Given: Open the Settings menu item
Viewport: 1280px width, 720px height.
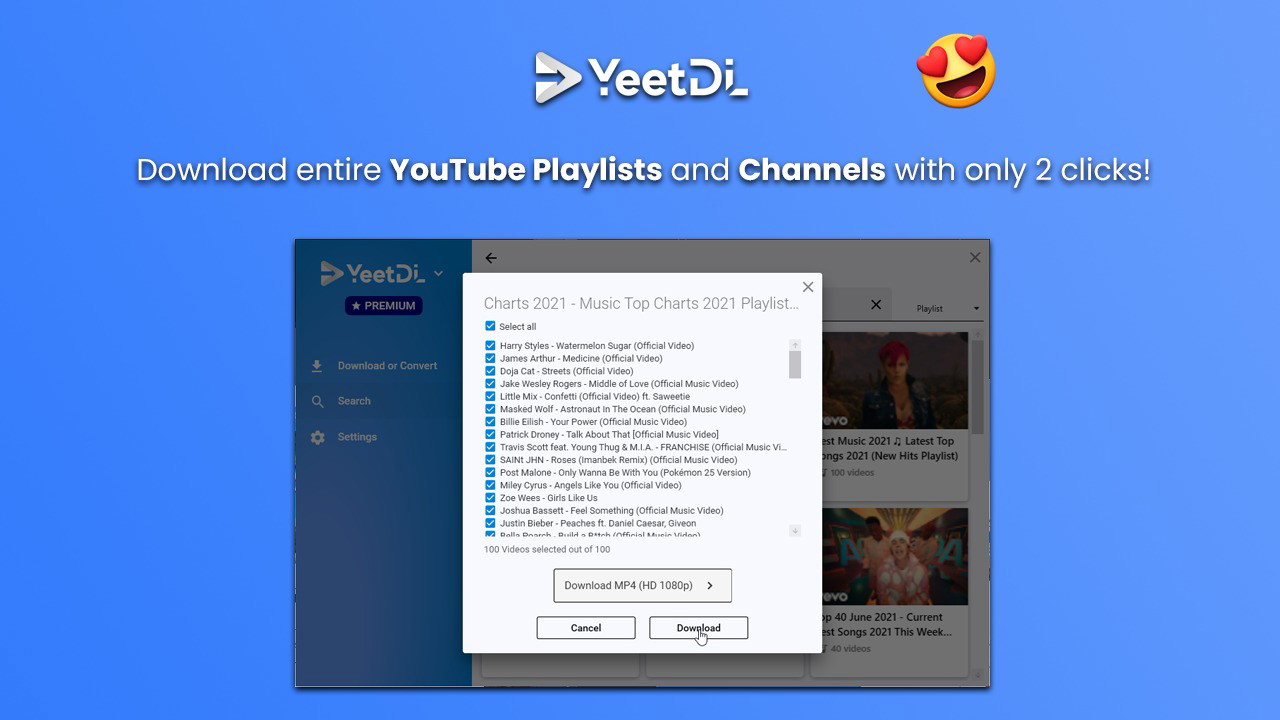Looking at the screenshot, I should click(x=357, y=437).
